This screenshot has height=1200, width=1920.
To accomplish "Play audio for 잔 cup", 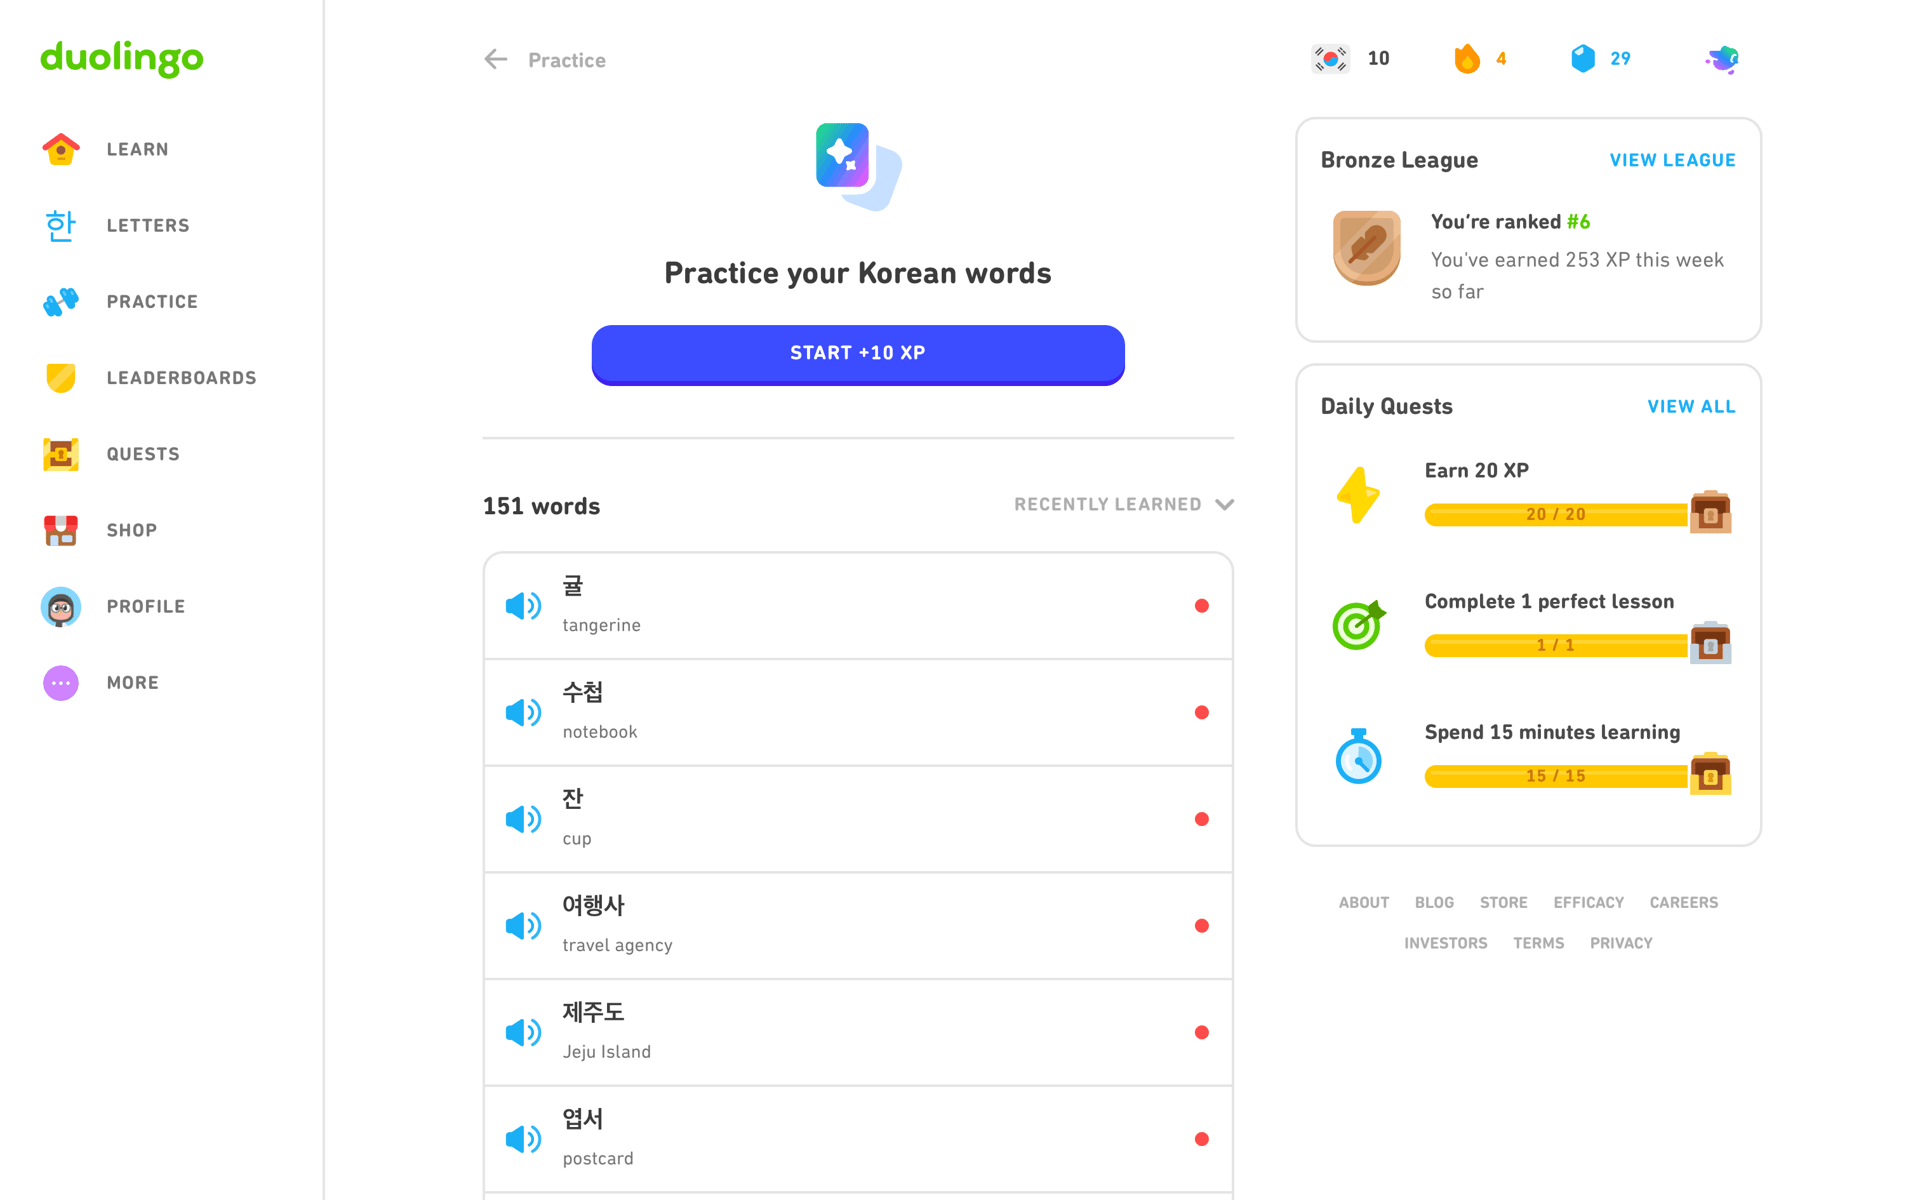I will [523, 819].
